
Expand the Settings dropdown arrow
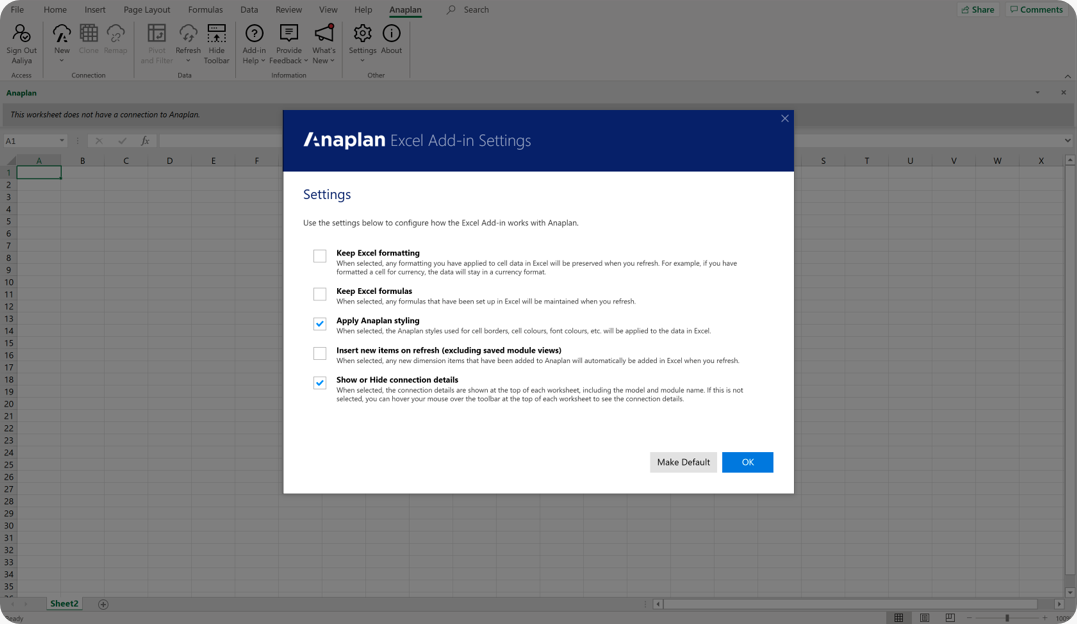click(x=362, y=60)
